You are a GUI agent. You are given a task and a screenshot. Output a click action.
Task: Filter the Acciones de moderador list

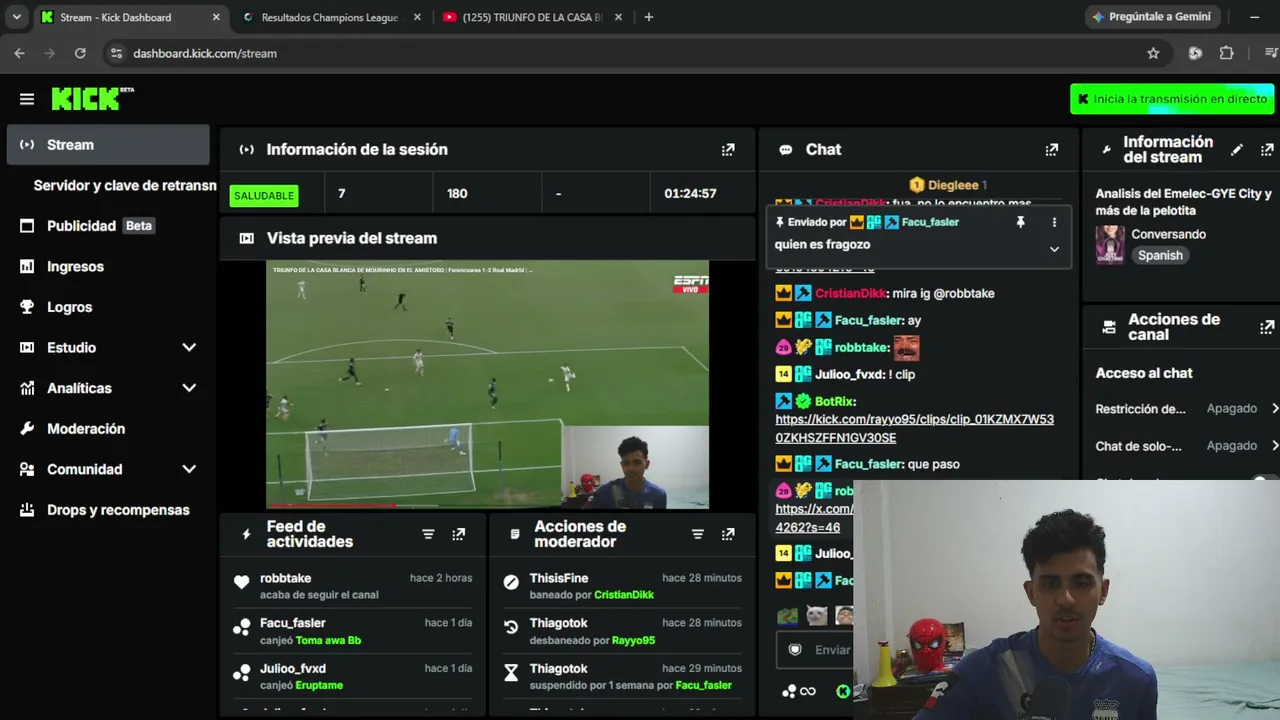tap(698, 534)
